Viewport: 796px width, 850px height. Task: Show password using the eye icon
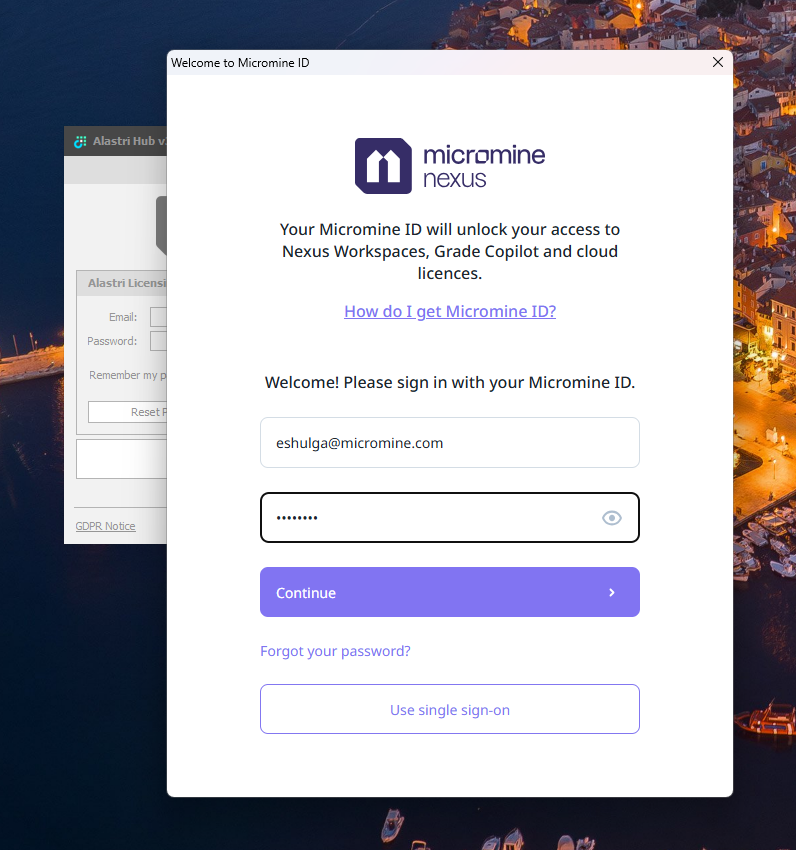pos(612,518)
